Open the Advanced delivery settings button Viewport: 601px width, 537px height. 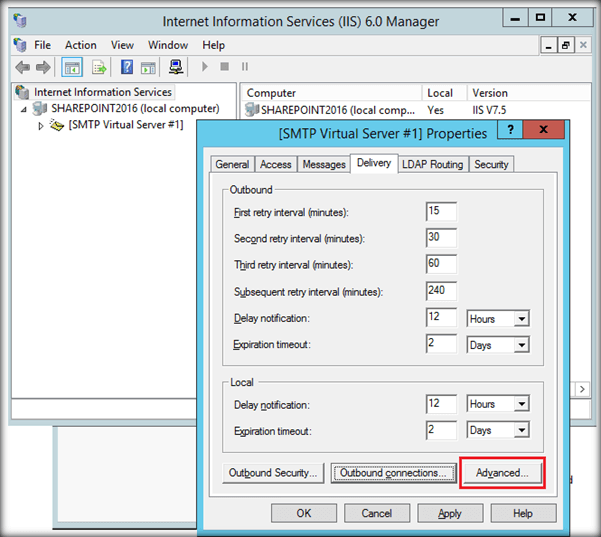coord(502,473)
